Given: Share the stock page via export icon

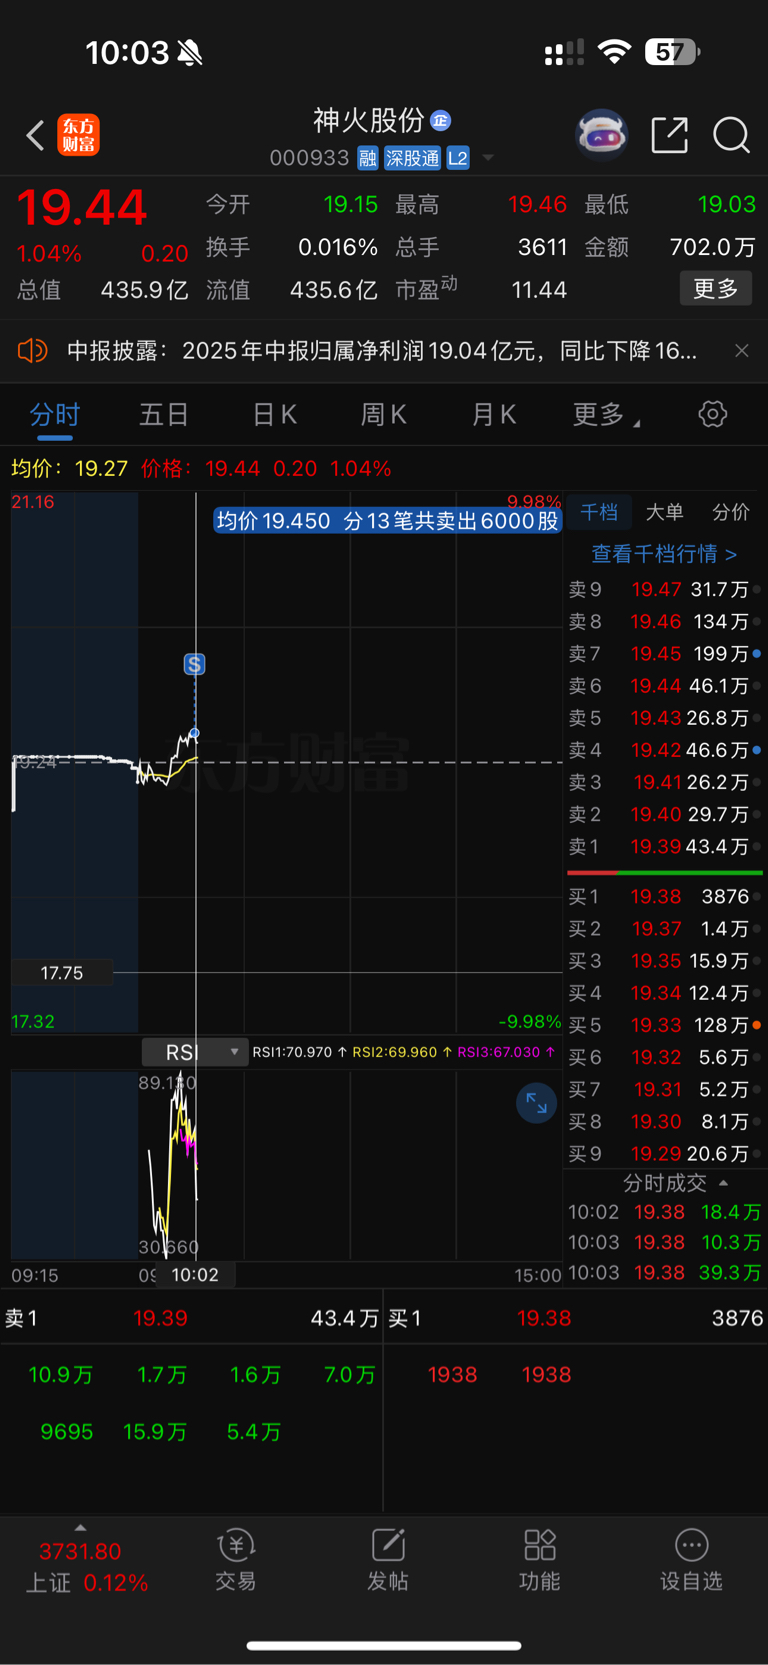Looking at the screenshot, I should click(669, 134).
